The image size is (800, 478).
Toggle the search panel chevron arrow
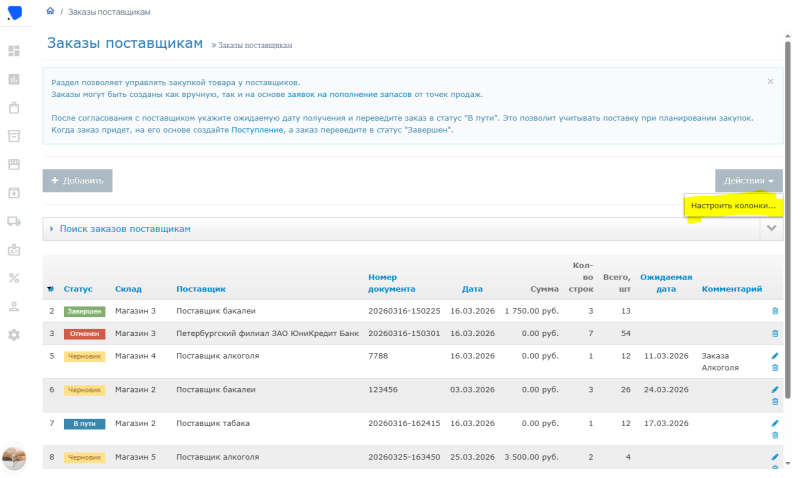coord(771,229)
